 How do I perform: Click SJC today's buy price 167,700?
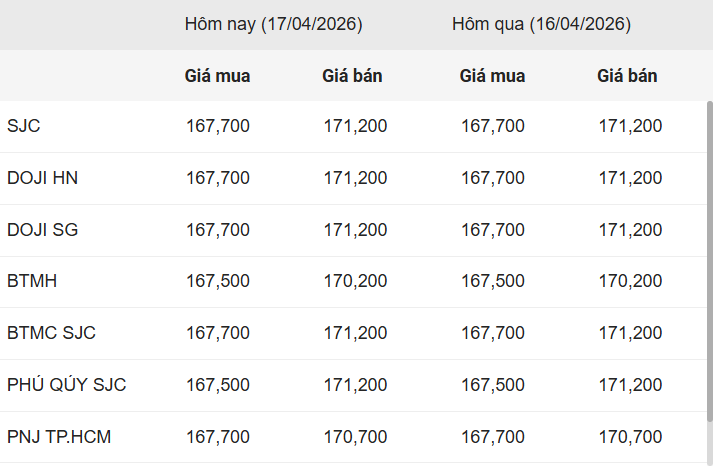pyautogui.click(x=218, y=126)
